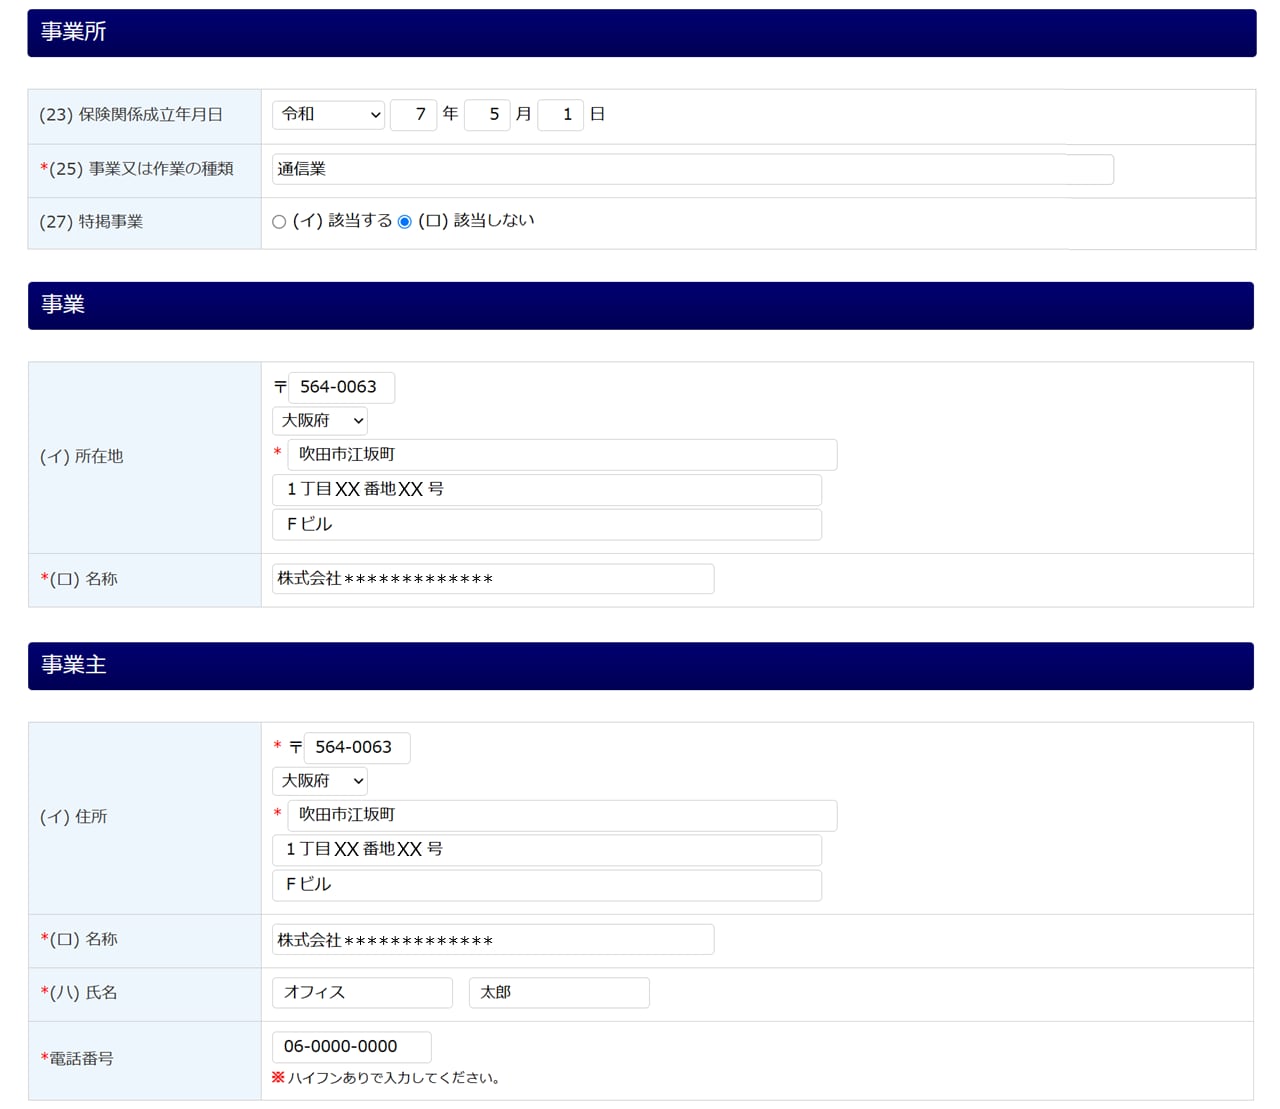Open the 大阪府 dropdown under 所在地
The width and height of the screenshot is (1280, 1109).
[320, 421]
